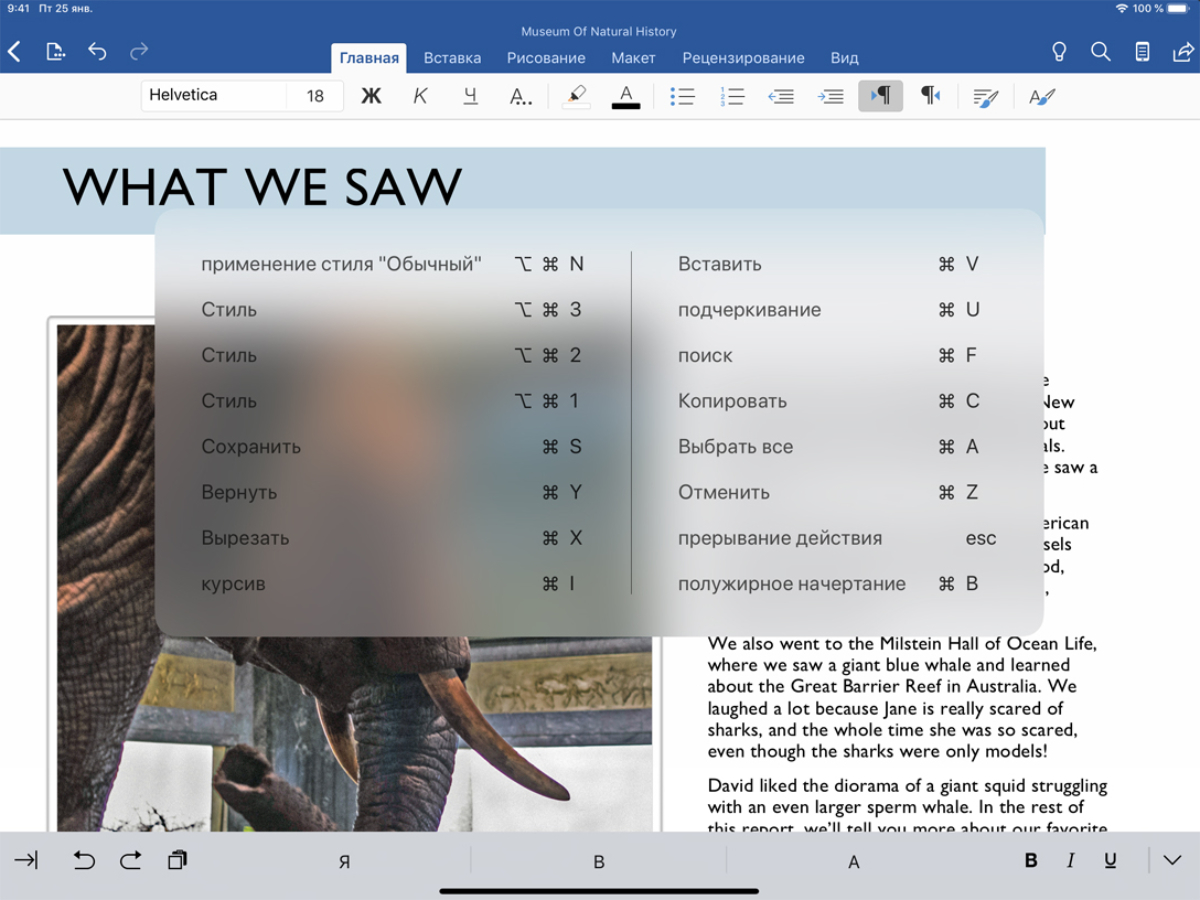The height and width of the screenshot is (900, 1200).
Task: Open the search magnifier icon
Action: [1100, 52]
